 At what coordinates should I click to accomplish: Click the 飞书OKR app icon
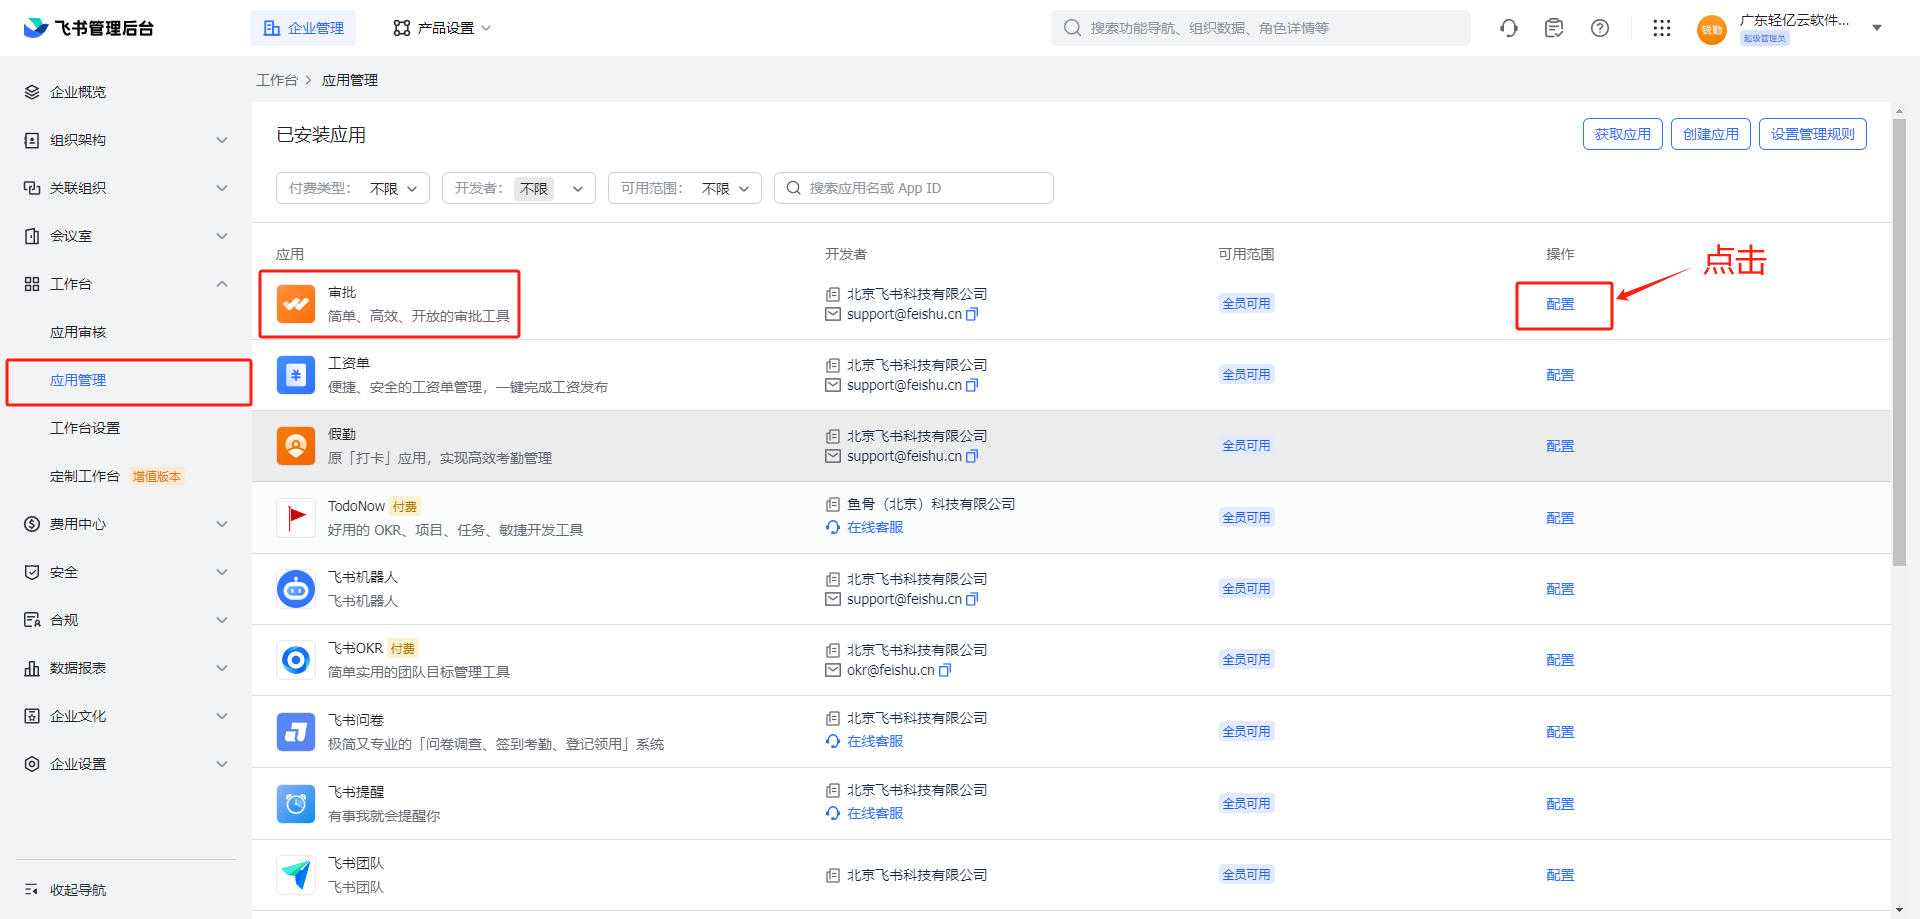[296, 660]
